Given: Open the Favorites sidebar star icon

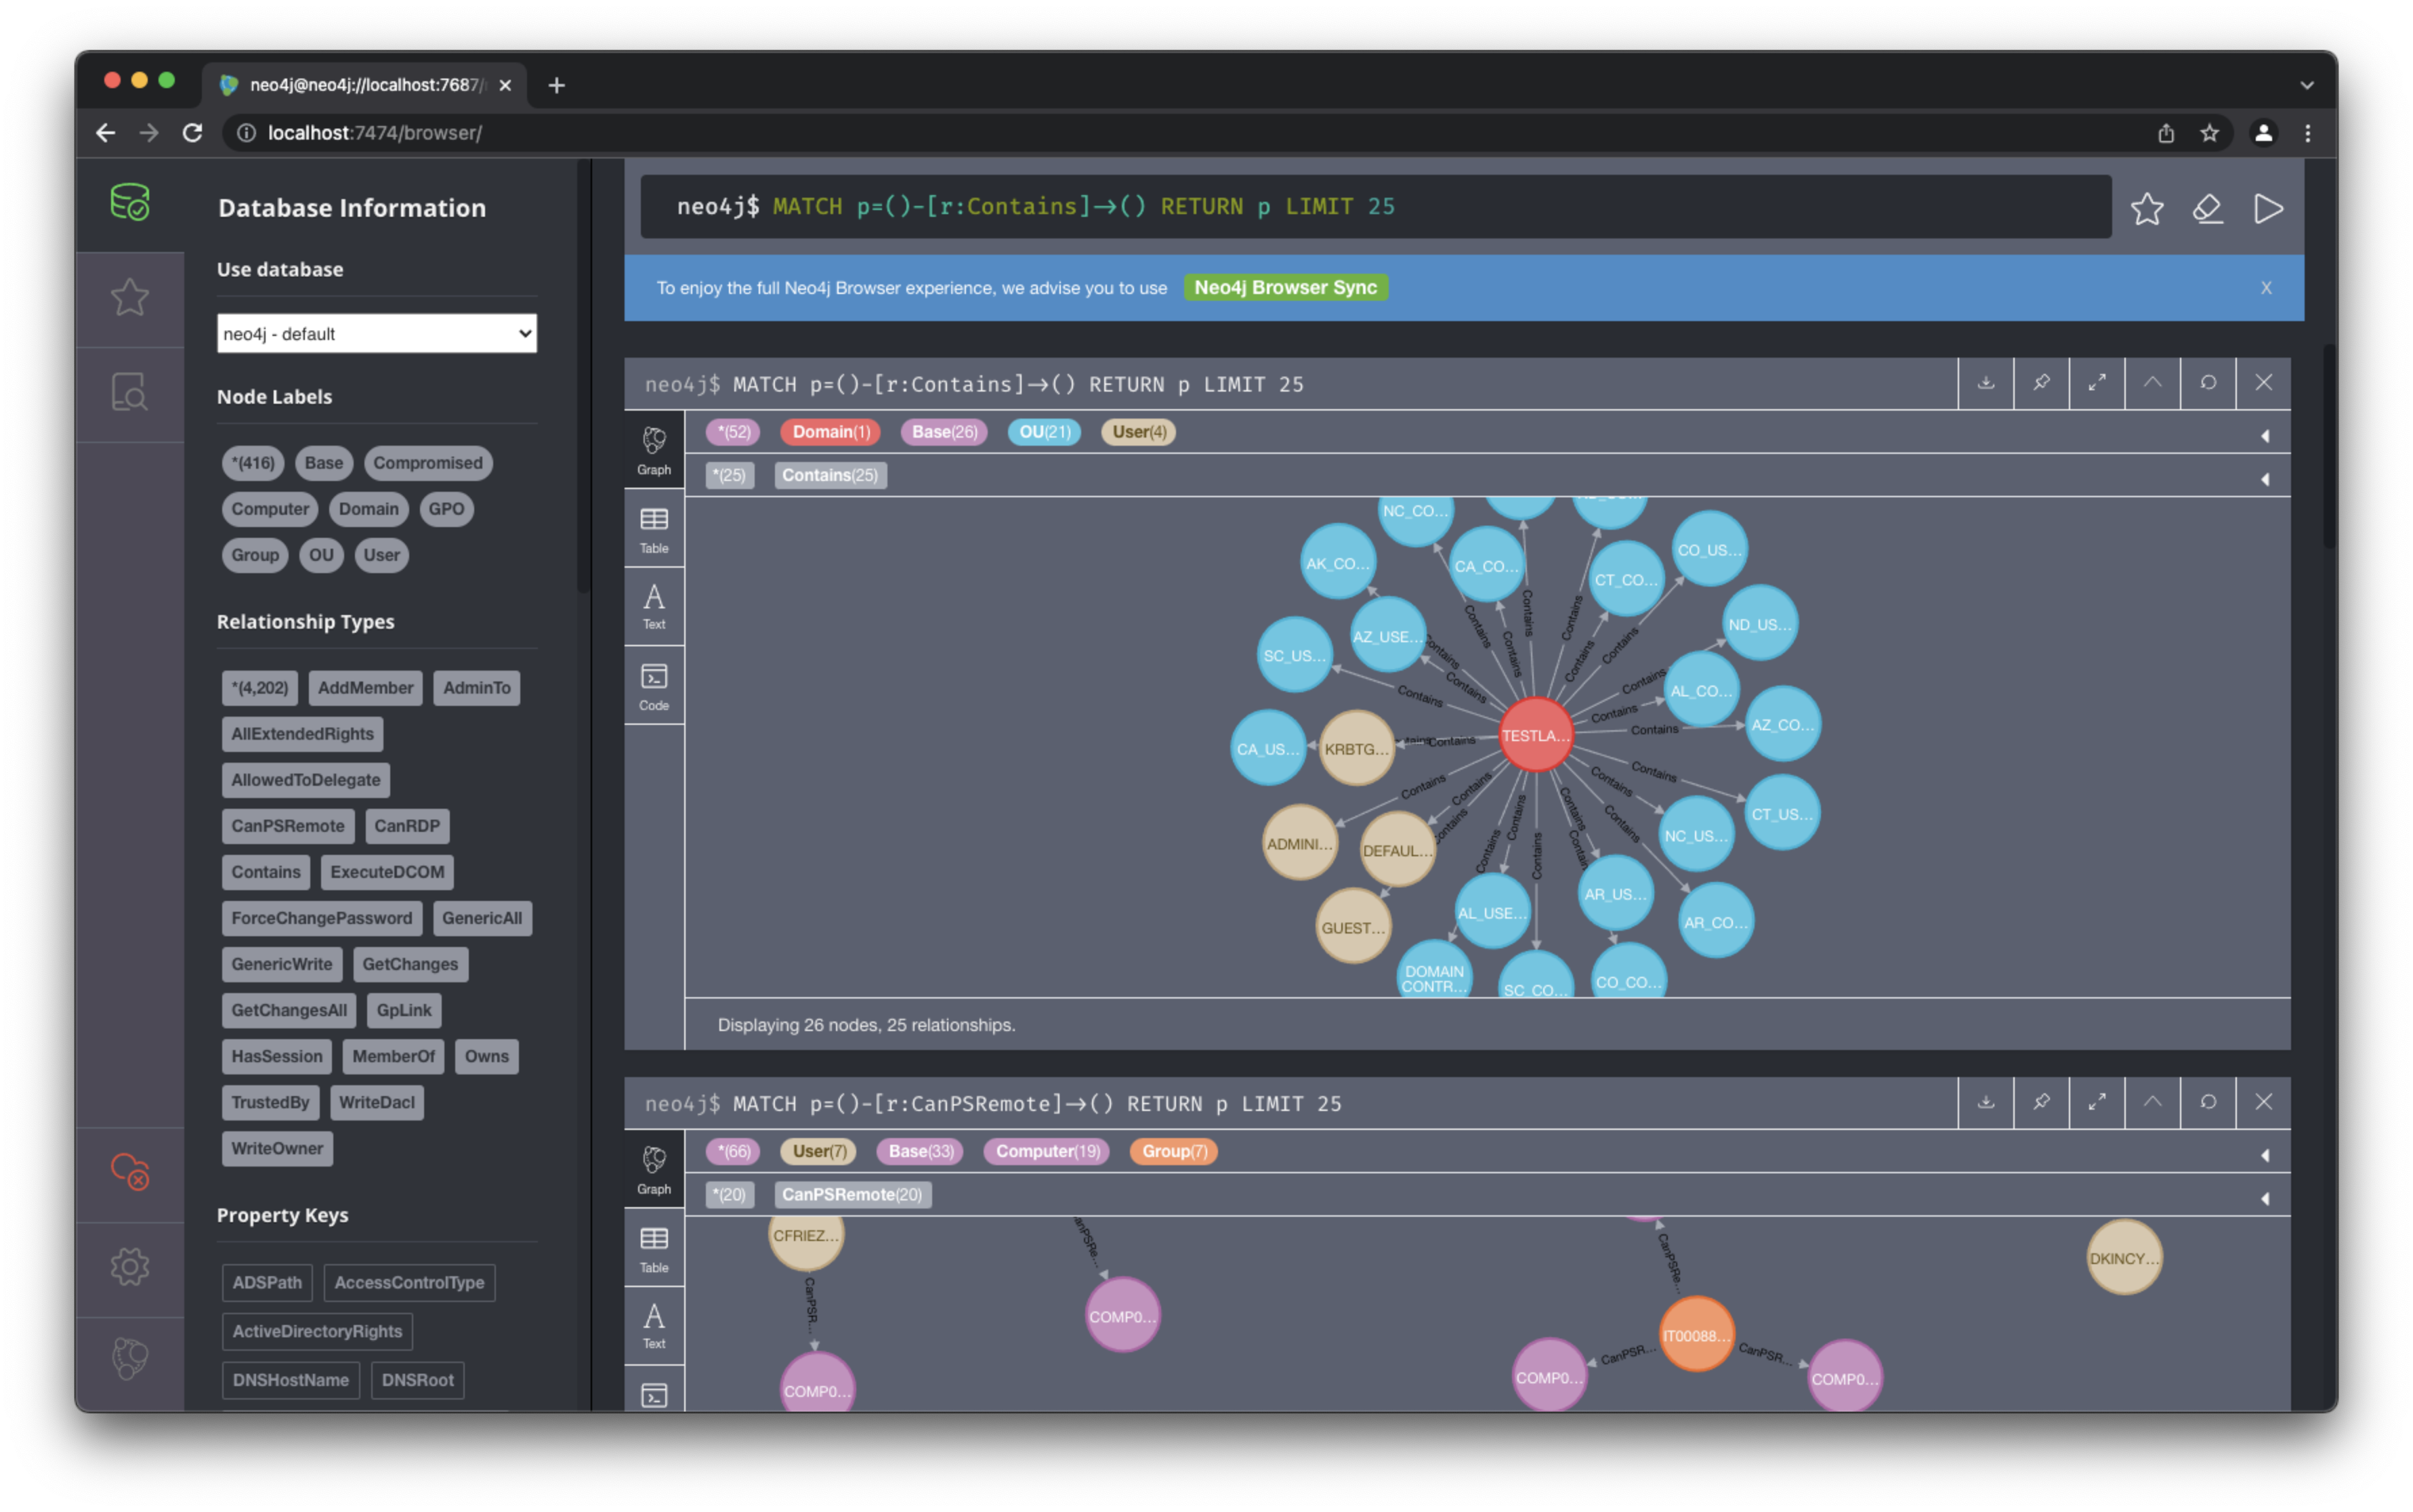Looking at the screenshot, I should [130, 297].
